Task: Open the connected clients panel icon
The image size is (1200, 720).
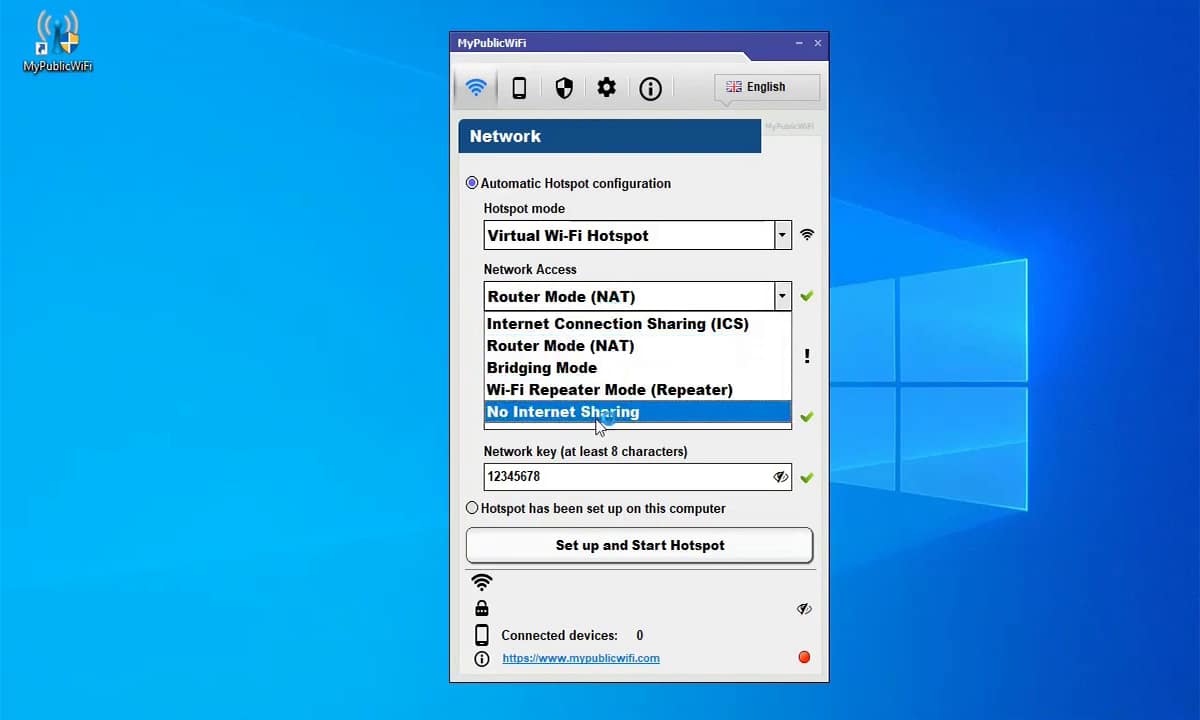Action: tap(519, 88)
